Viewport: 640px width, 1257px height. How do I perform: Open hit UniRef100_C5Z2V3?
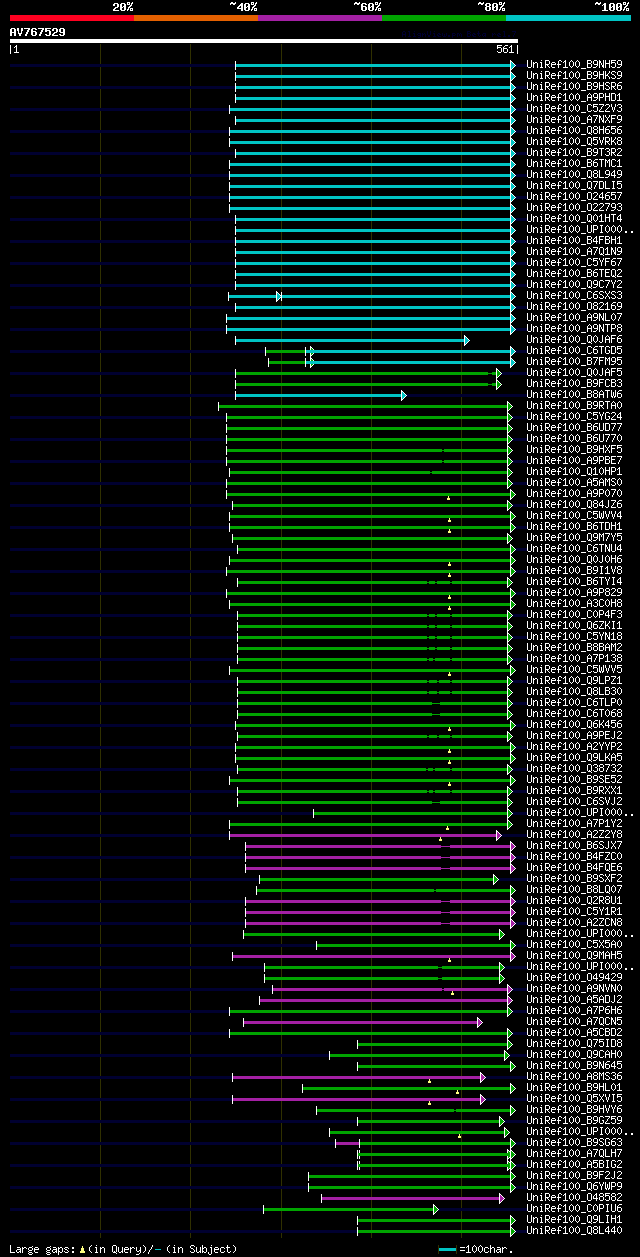(574, 108)
